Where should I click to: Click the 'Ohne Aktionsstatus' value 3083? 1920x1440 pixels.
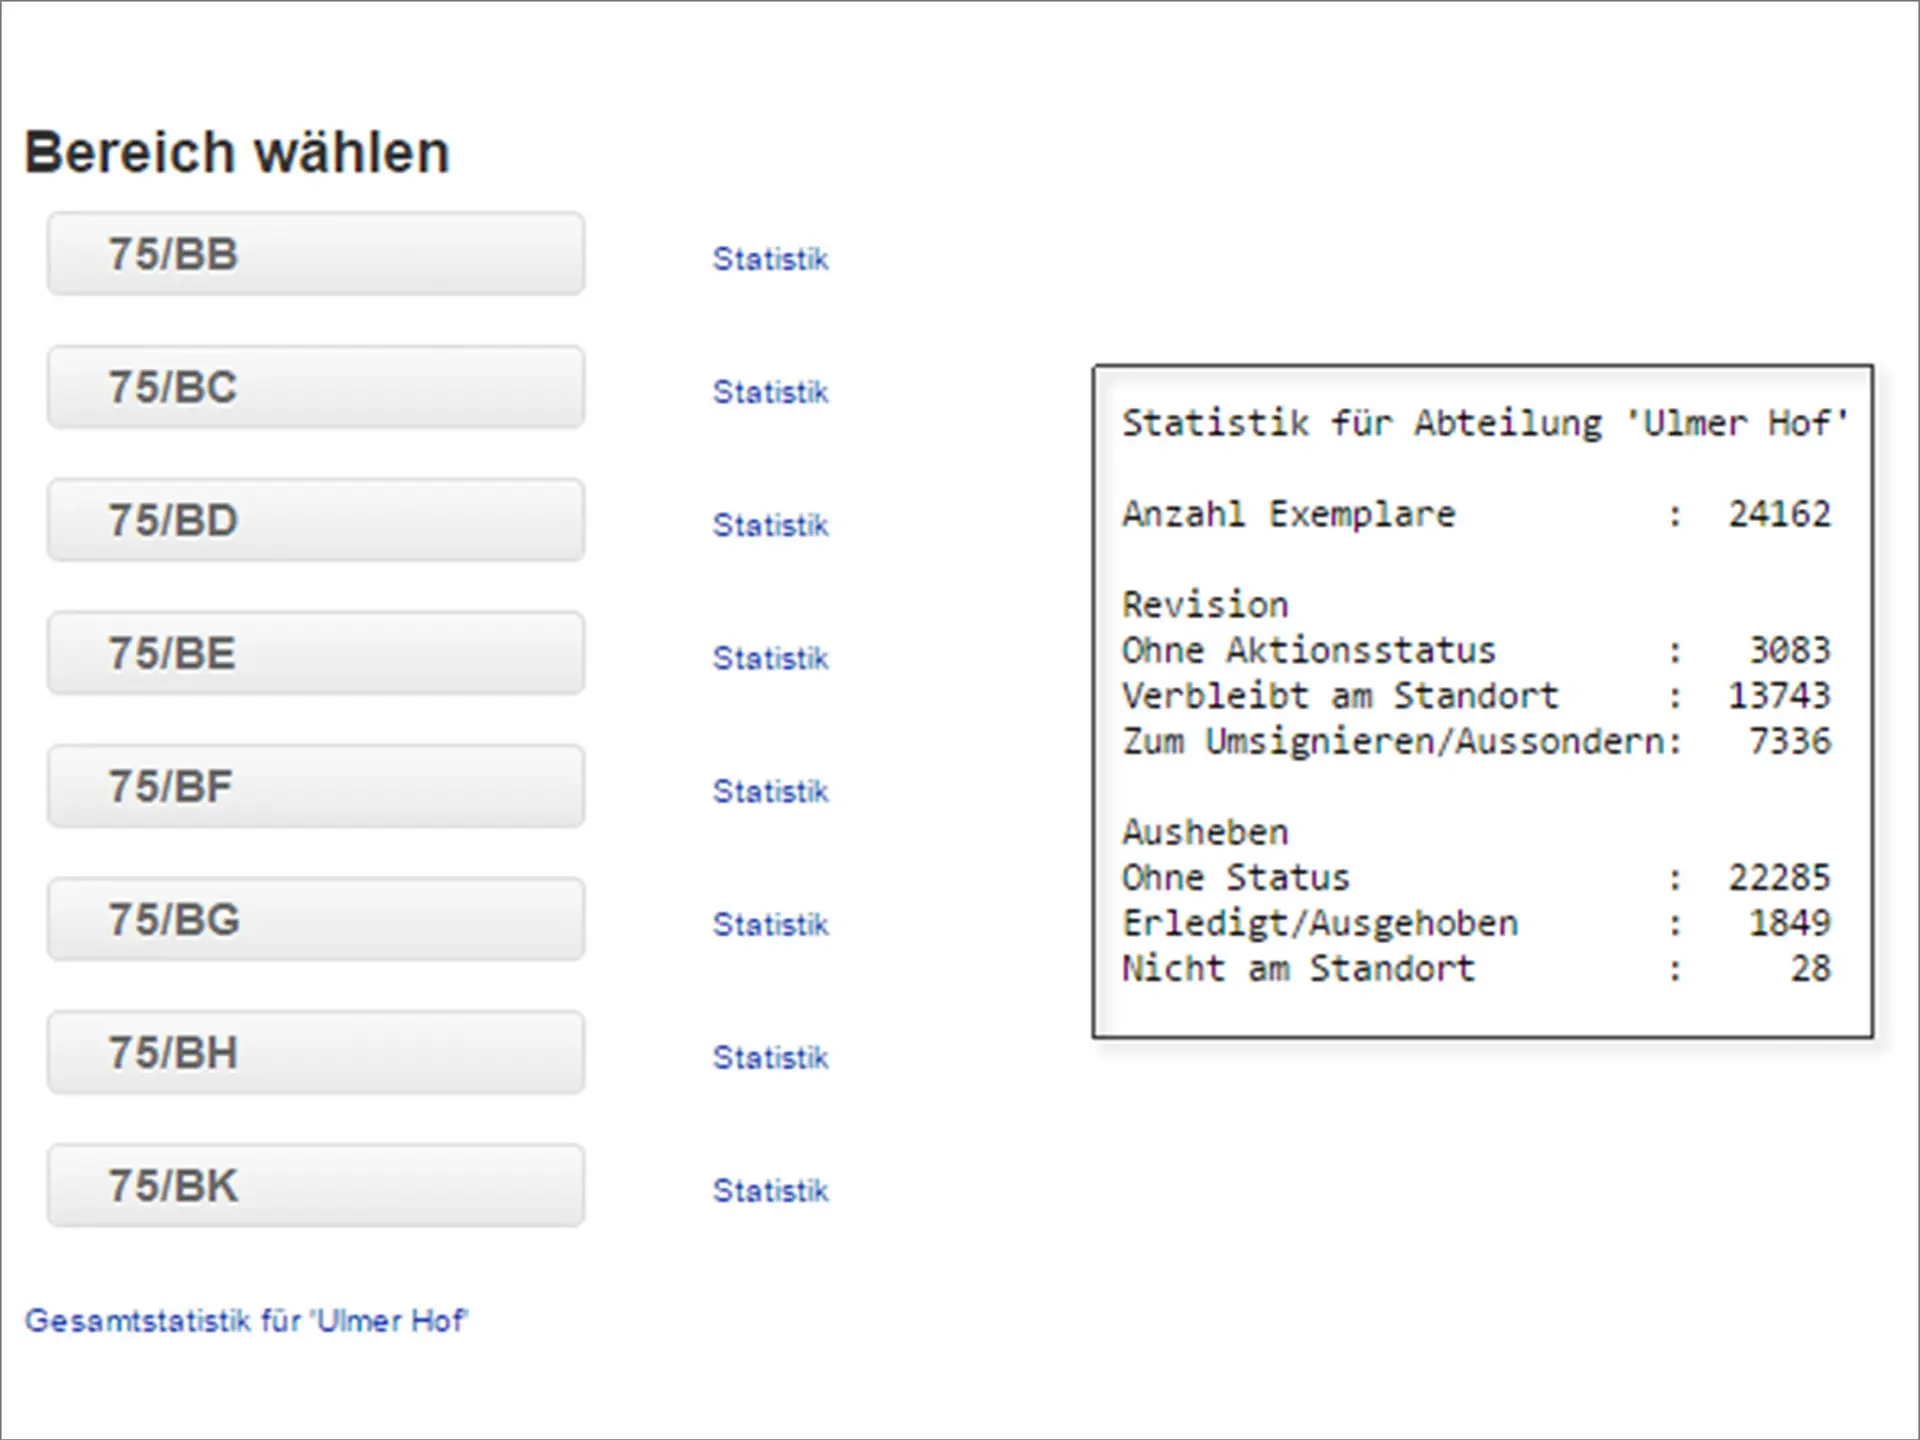[1790, 650]
